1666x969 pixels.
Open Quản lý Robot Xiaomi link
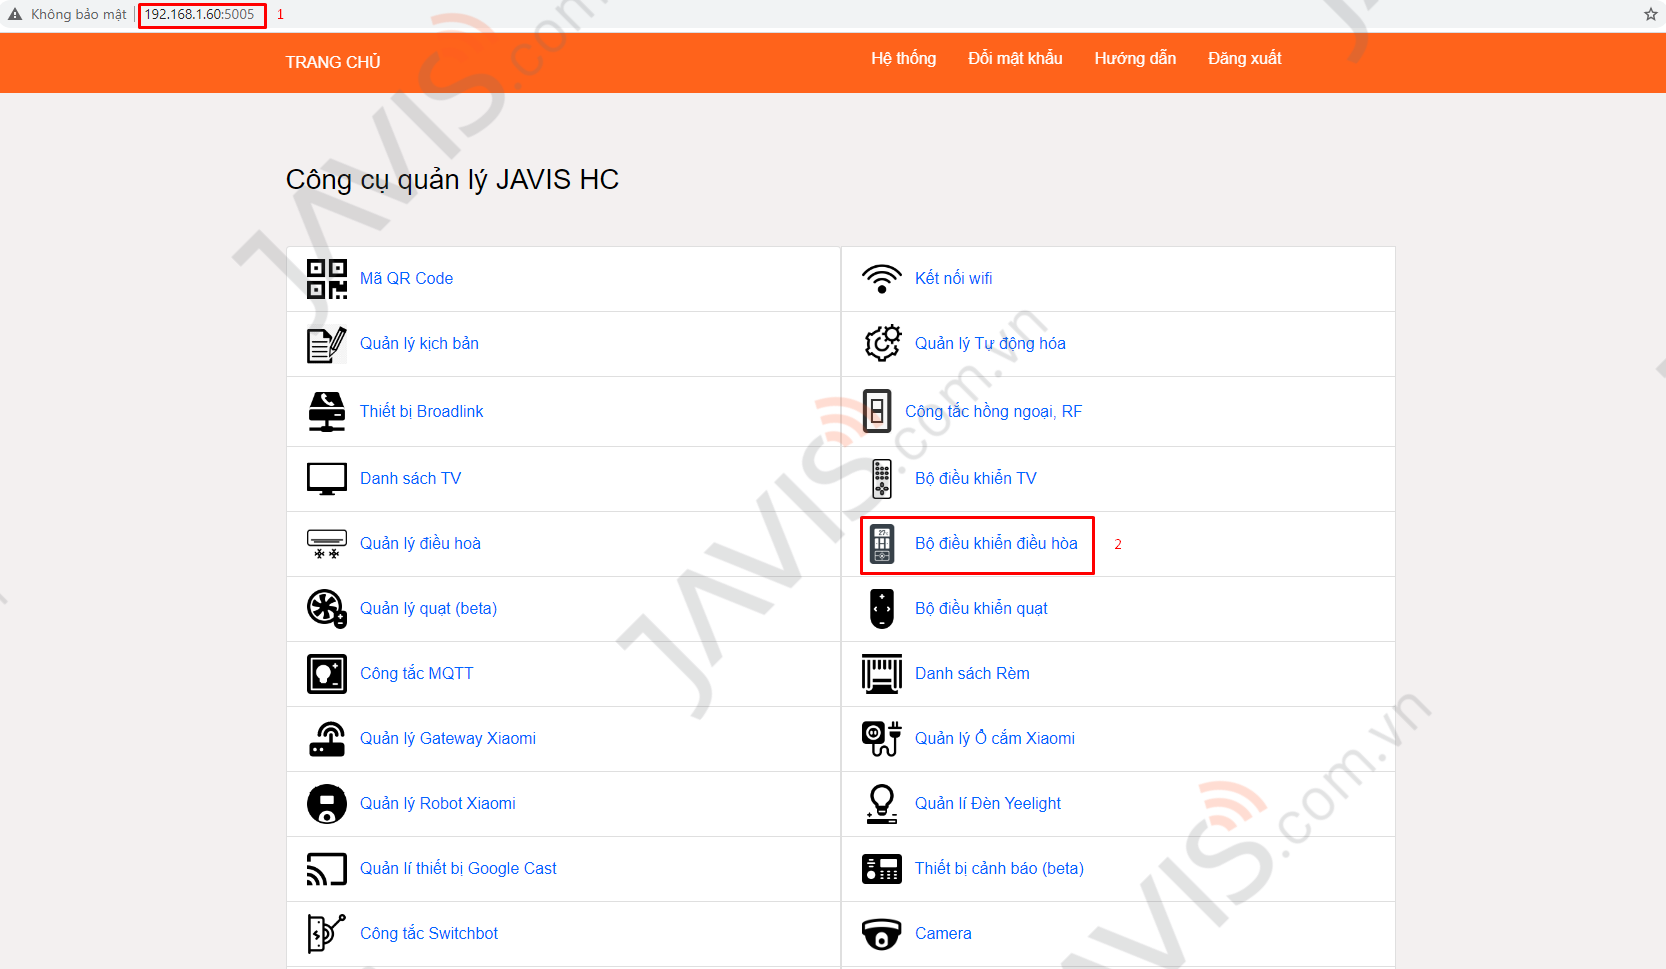pos(438,804)
